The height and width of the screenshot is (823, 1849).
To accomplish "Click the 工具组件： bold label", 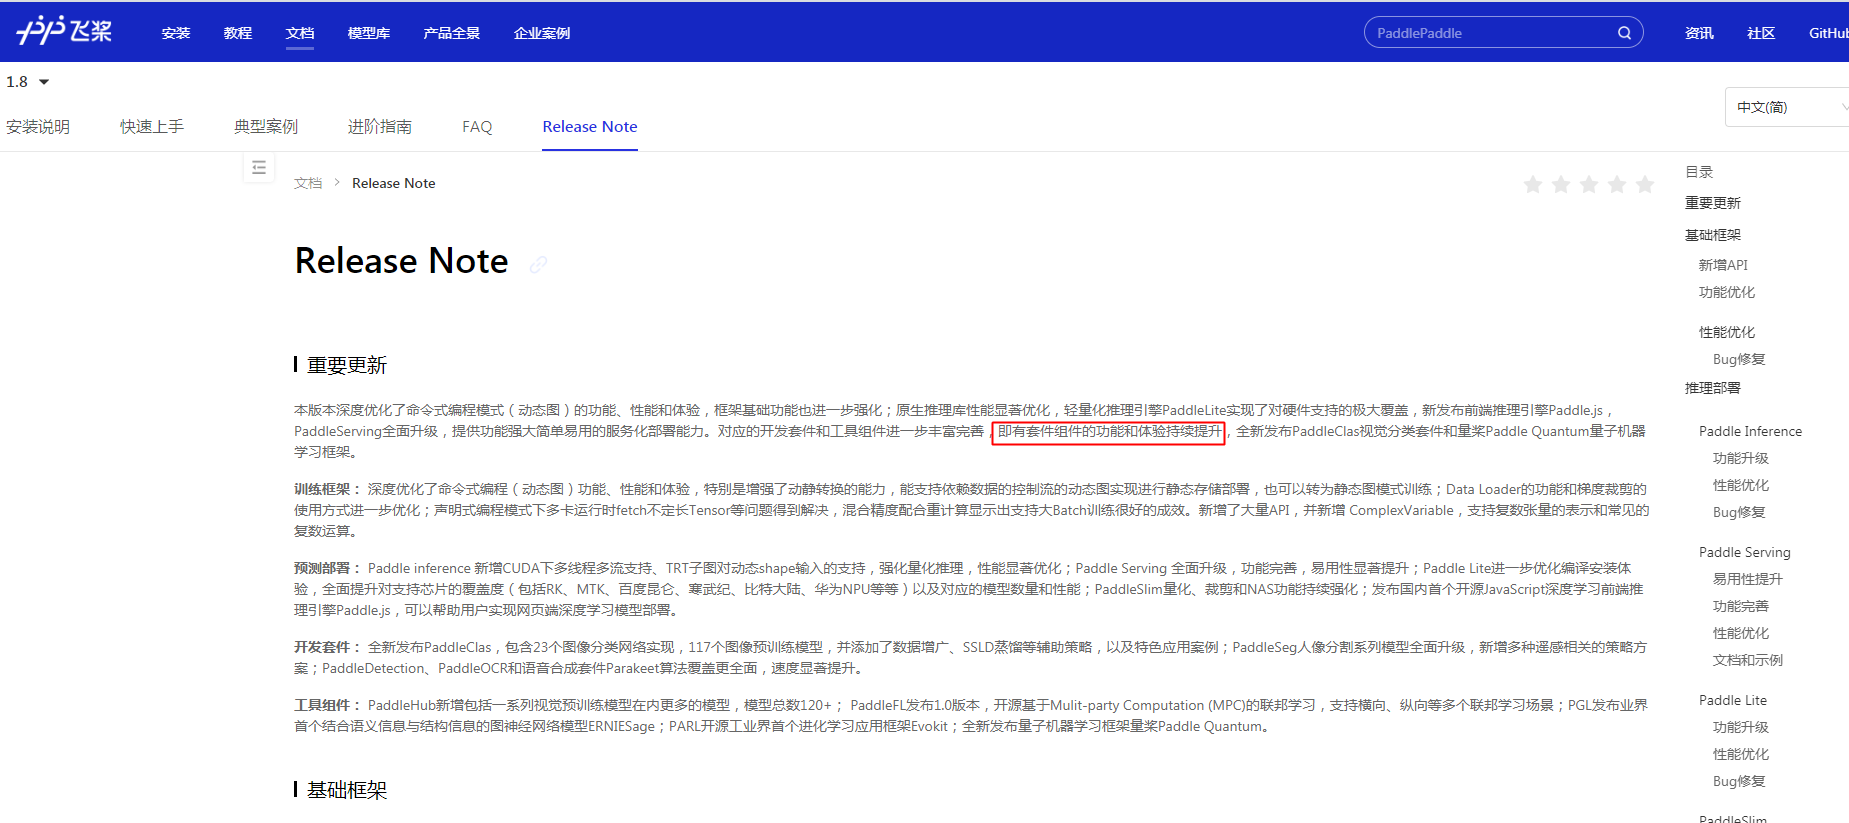I will coord(327,705).
